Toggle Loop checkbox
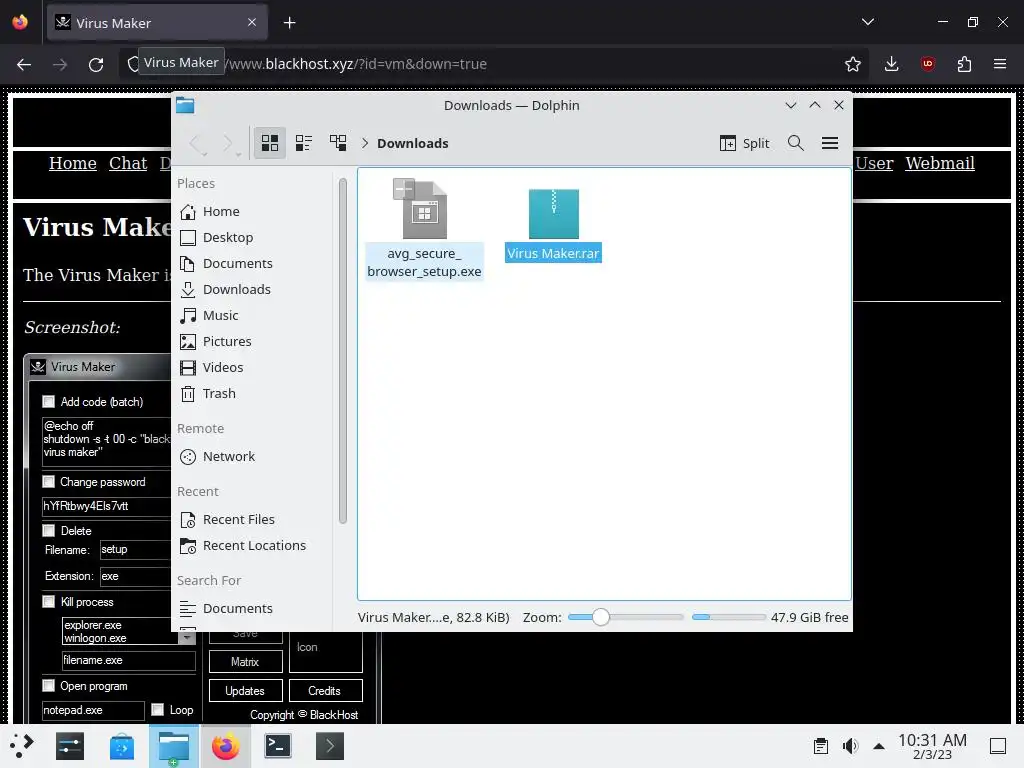The height and width of the screenshot is (768, 1024). [157, 709]
